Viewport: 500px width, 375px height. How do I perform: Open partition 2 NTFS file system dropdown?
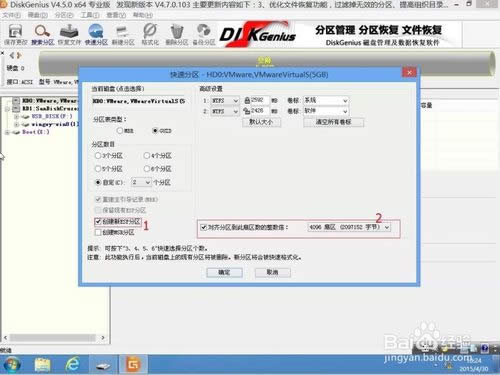225,111
